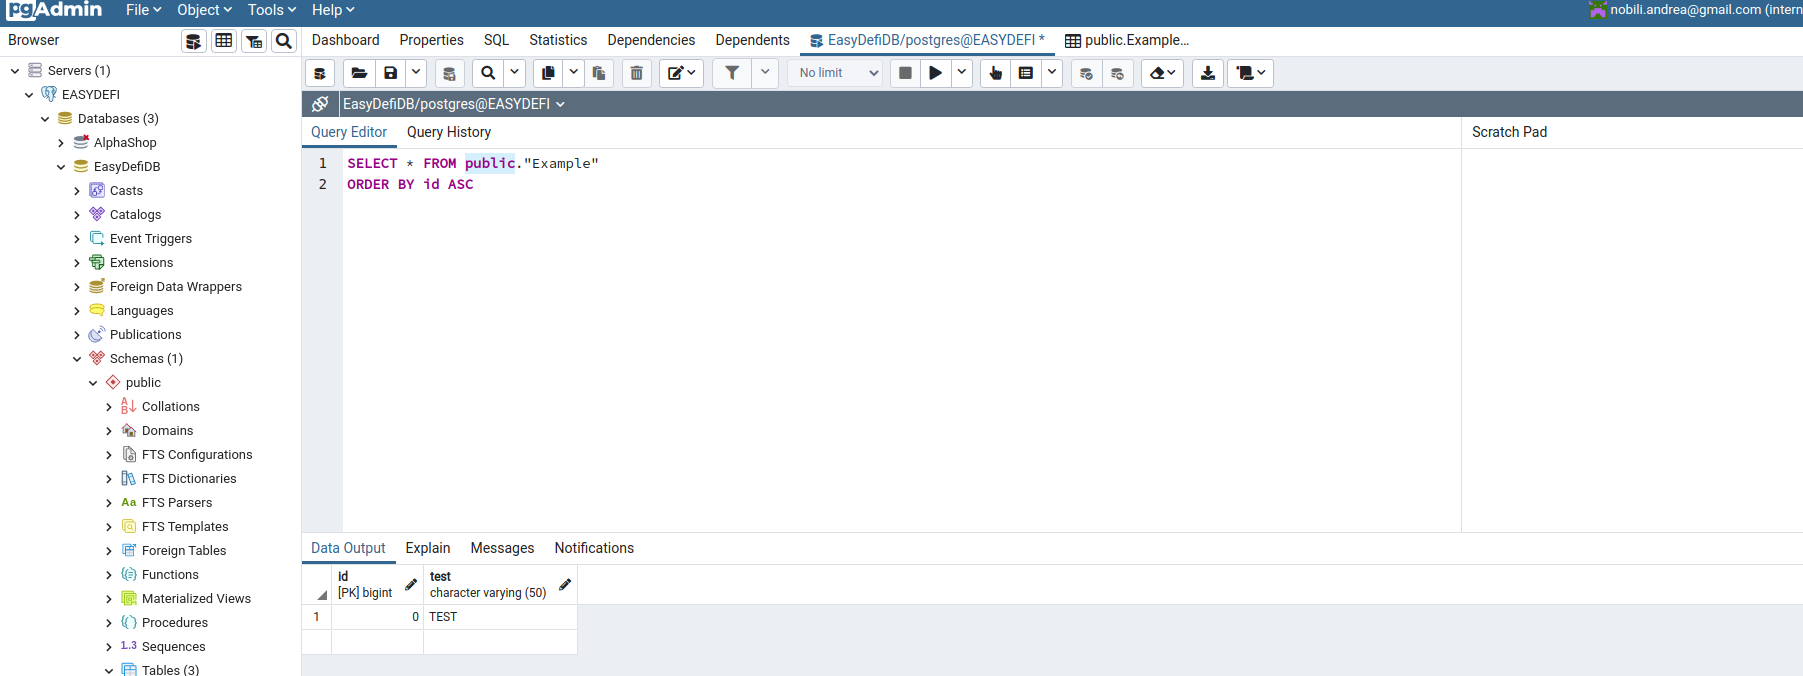Collapse the Schemas (1) tree node

(x=77, y=359)
